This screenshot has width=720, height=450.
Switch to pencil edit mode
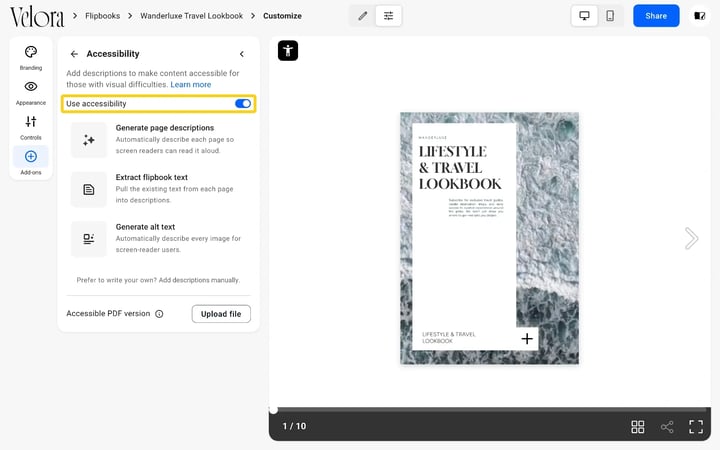(363, 16)
